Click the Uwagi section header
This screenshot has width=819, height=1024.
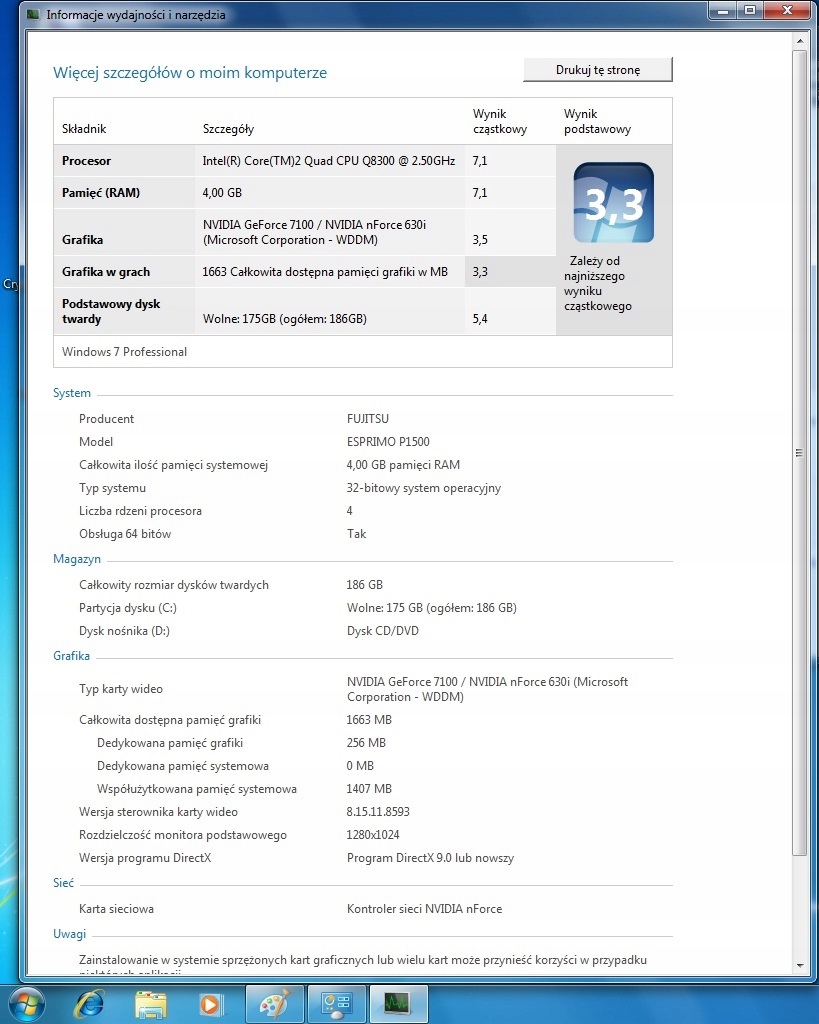69,933
